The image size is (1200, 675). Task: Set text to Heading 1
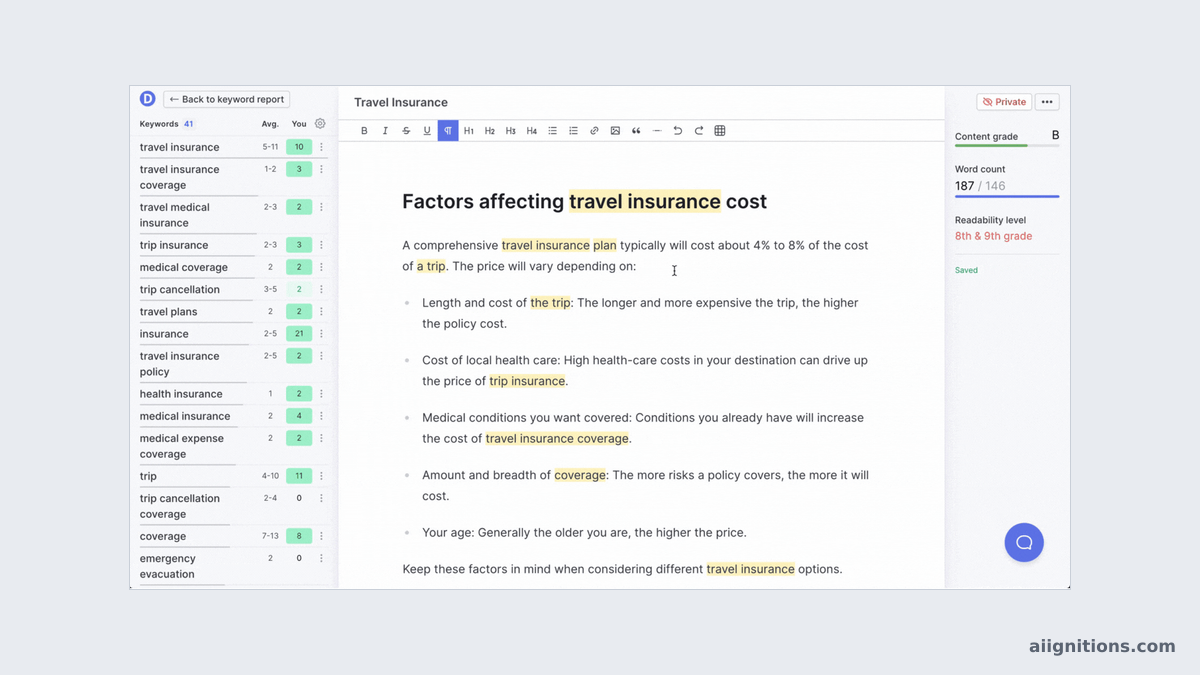point(469,131)
